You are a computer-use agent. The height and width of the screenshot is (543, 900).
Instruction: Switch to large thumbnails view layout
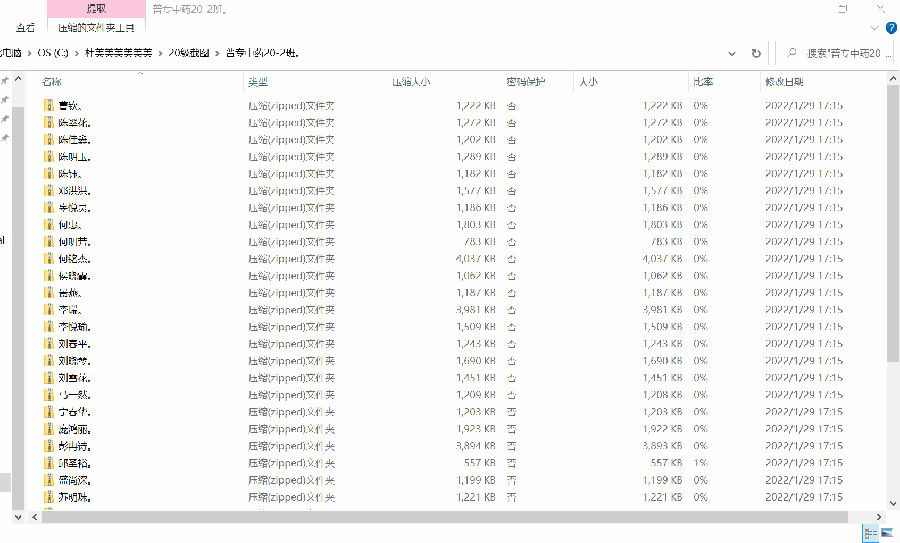click(886, 533)
